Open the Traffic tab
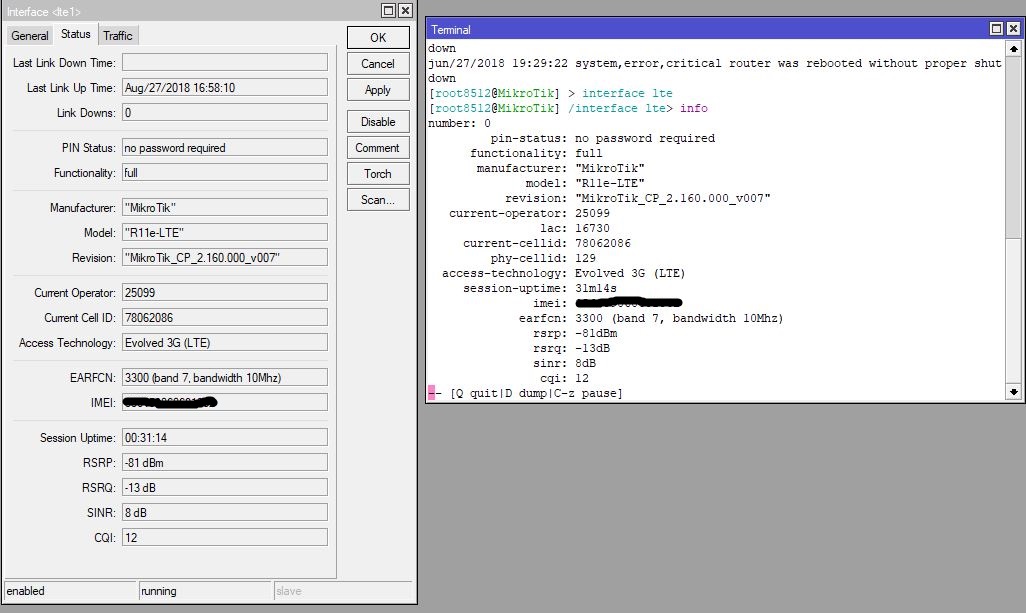This screenshot has height=613, width=1026. (118, 36)
